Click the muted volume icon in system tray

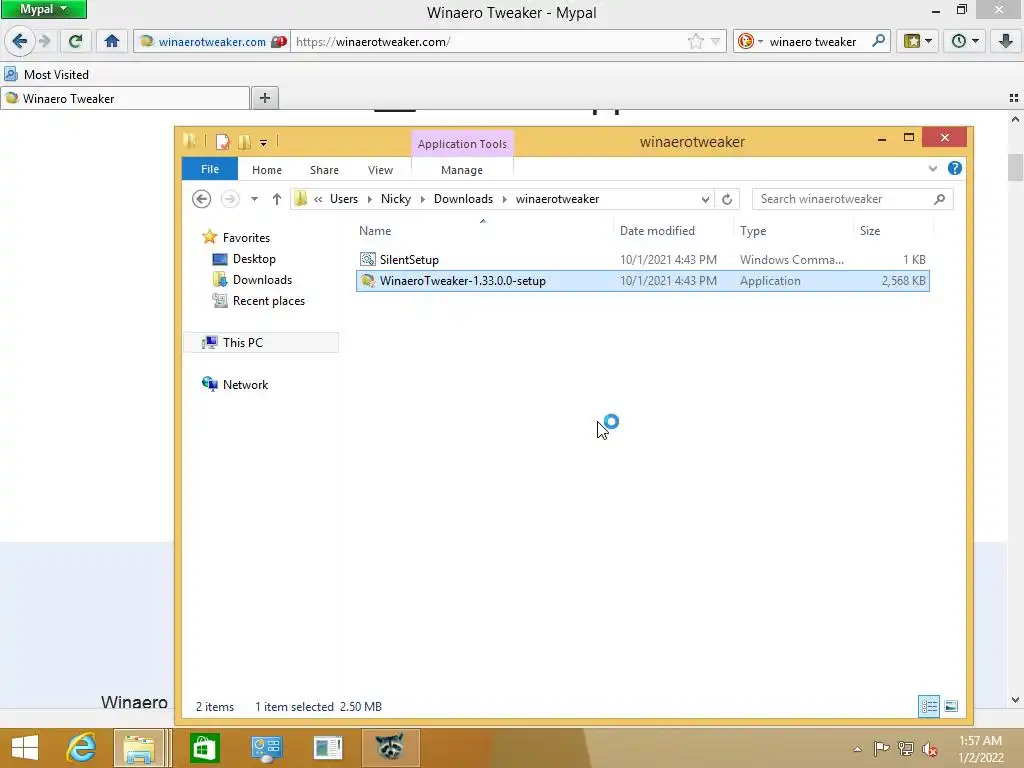click(x=929, y=749)
